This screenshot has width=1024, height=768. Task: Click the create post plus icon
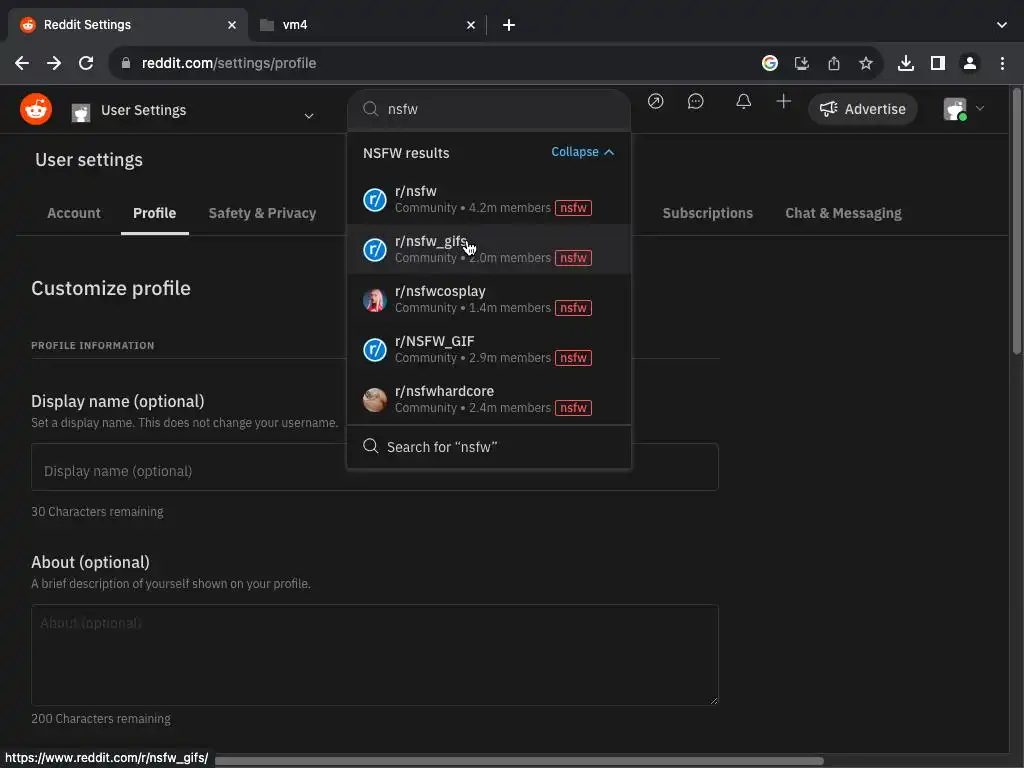click(784, 101)
